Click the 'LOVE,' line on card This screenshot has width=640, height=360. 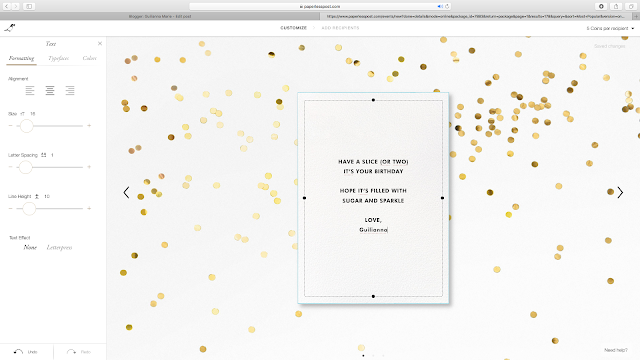(x=373, y=220)
